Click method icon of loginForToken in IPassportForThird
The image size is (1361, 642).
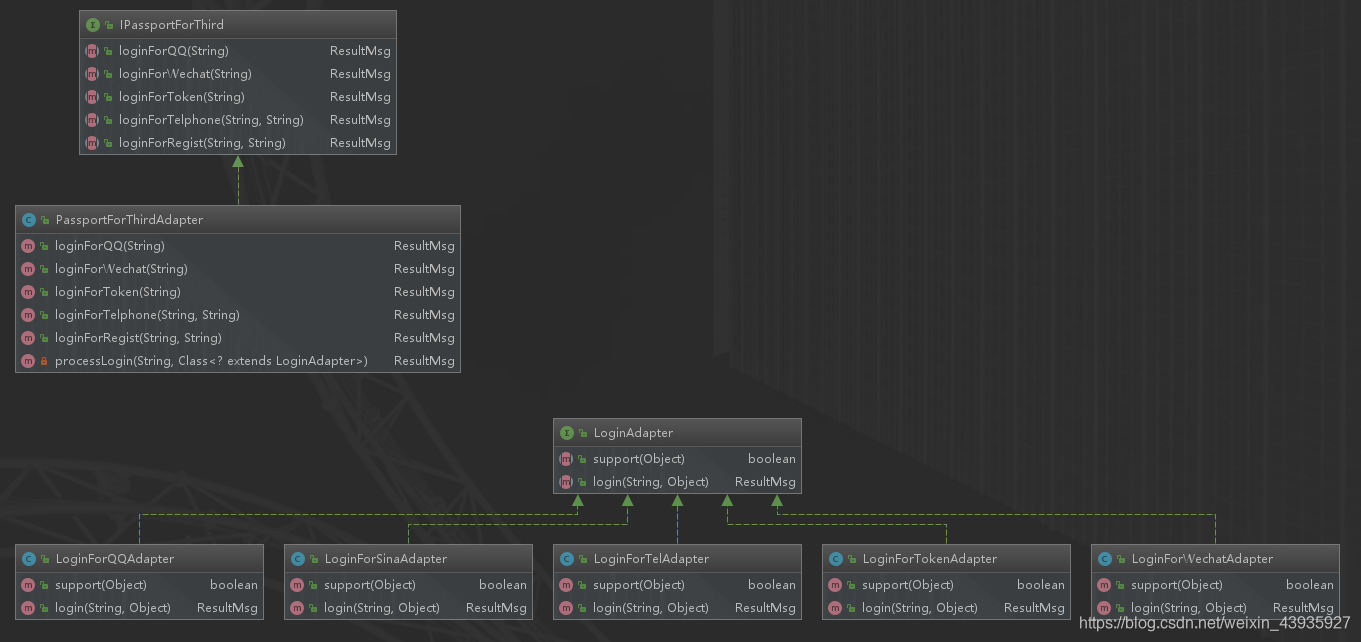[x=92, y=97]
